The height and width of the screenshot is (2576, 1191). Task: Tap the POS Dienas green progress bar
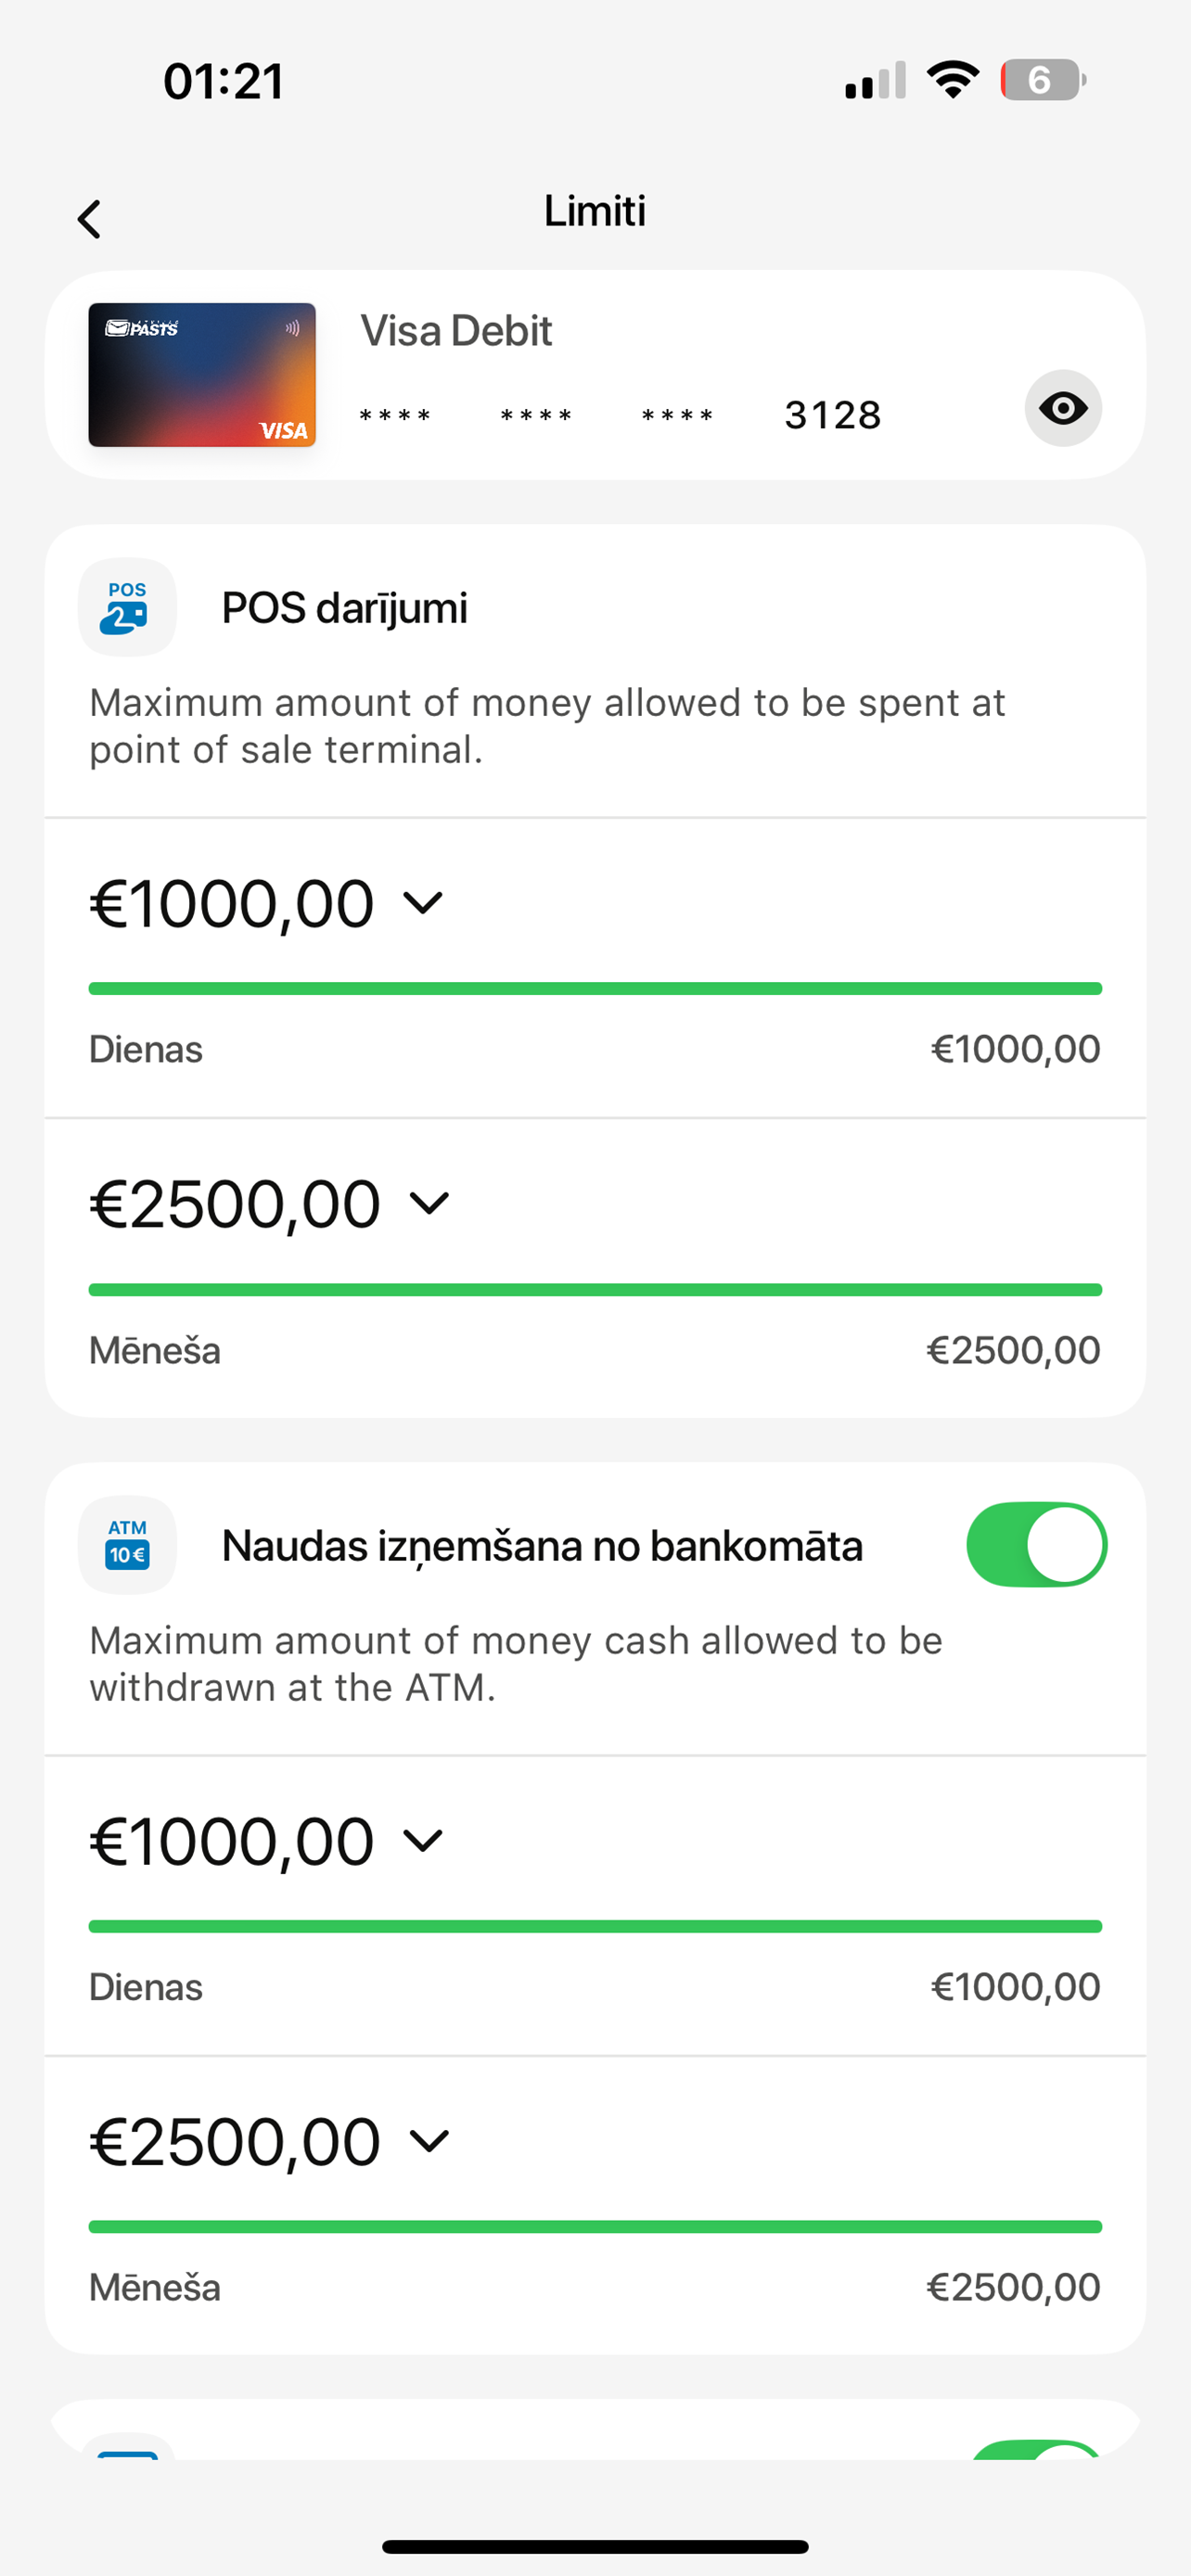tap(595, 989)
